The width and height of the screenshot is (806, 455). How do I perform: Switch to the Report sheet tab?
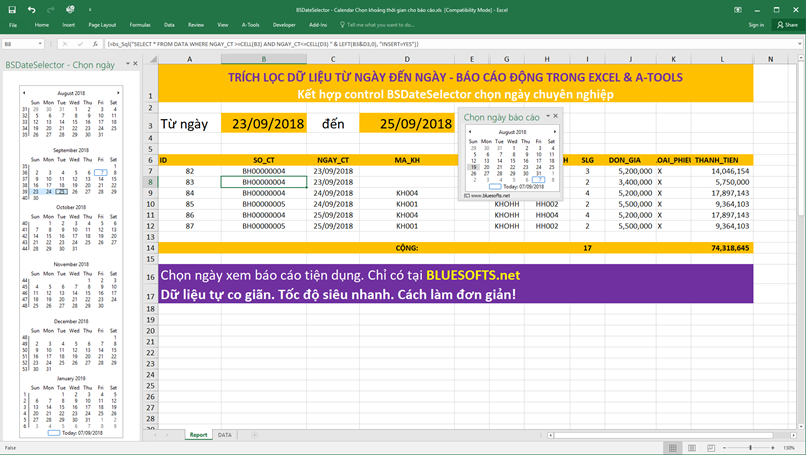[198, 435]
